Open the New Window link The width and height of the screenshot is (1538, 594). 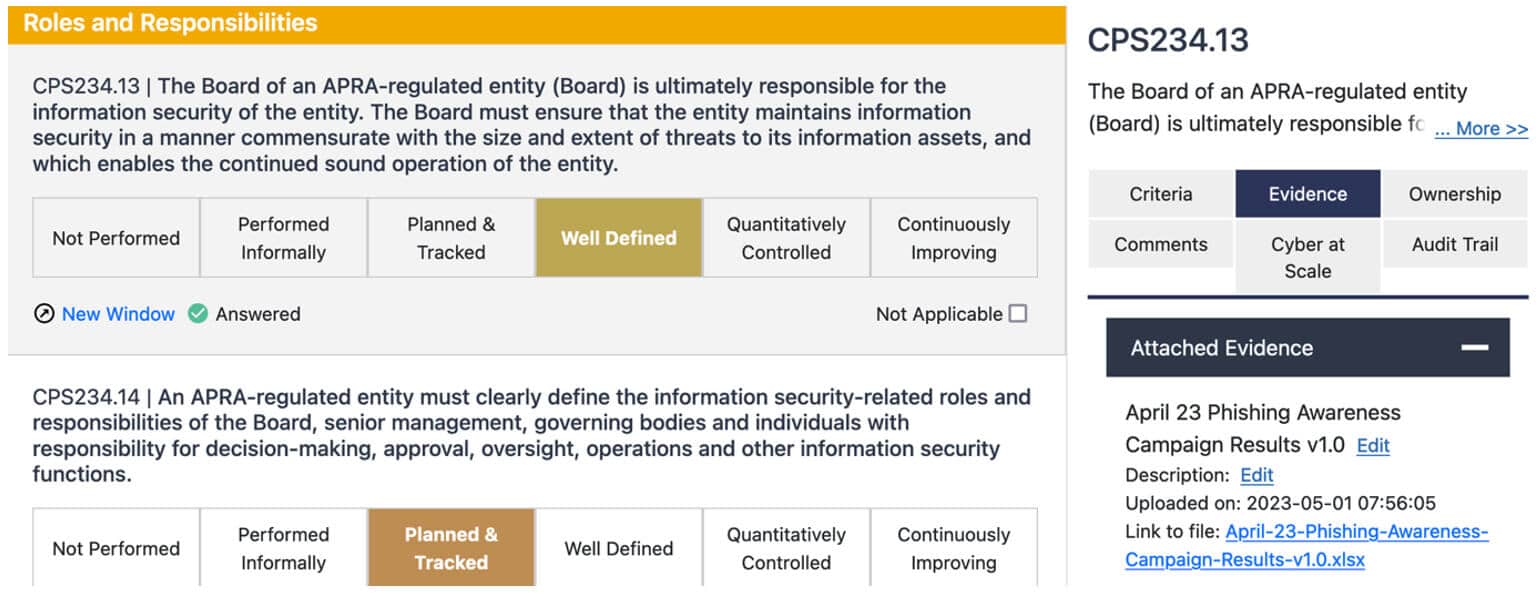118,314
